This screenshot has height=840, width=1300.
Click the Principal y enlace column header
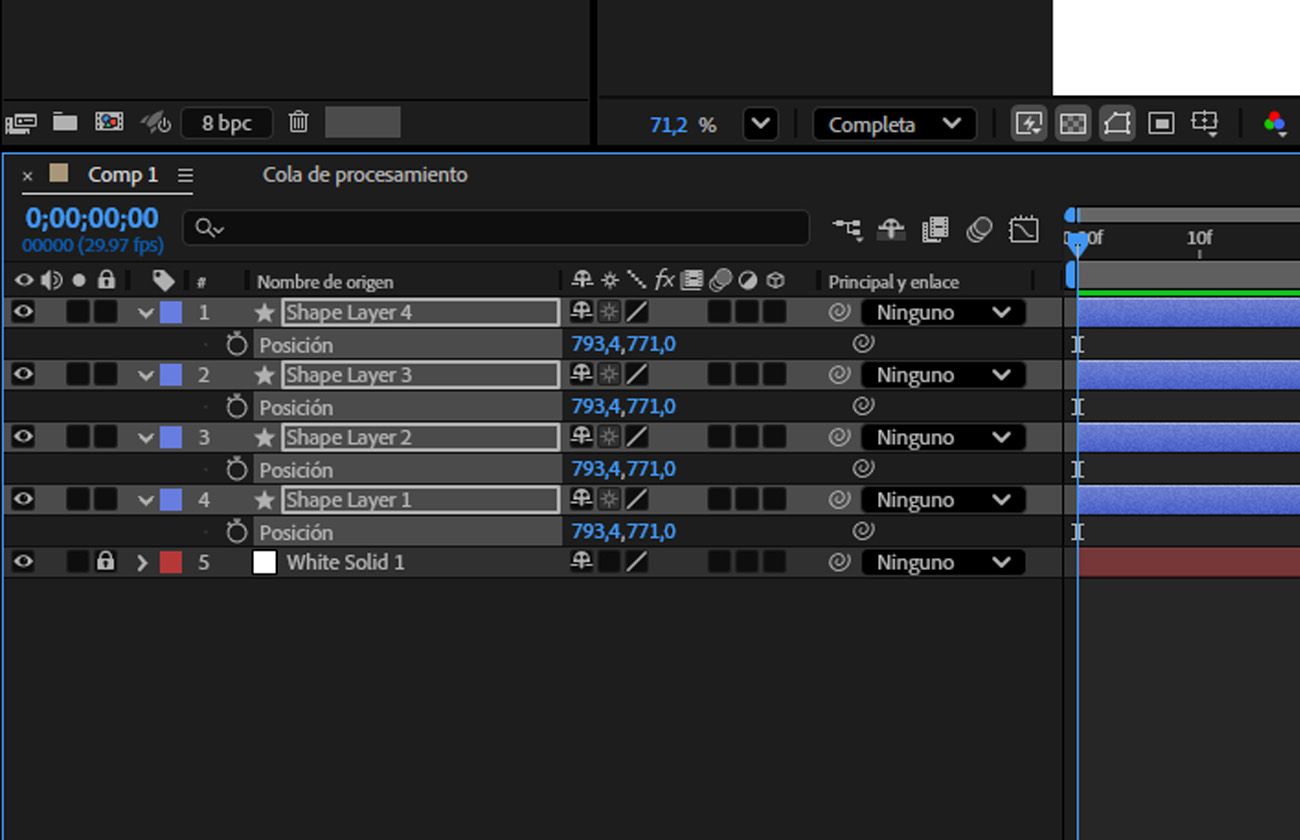pyautogui.click(x=893, y=282)
